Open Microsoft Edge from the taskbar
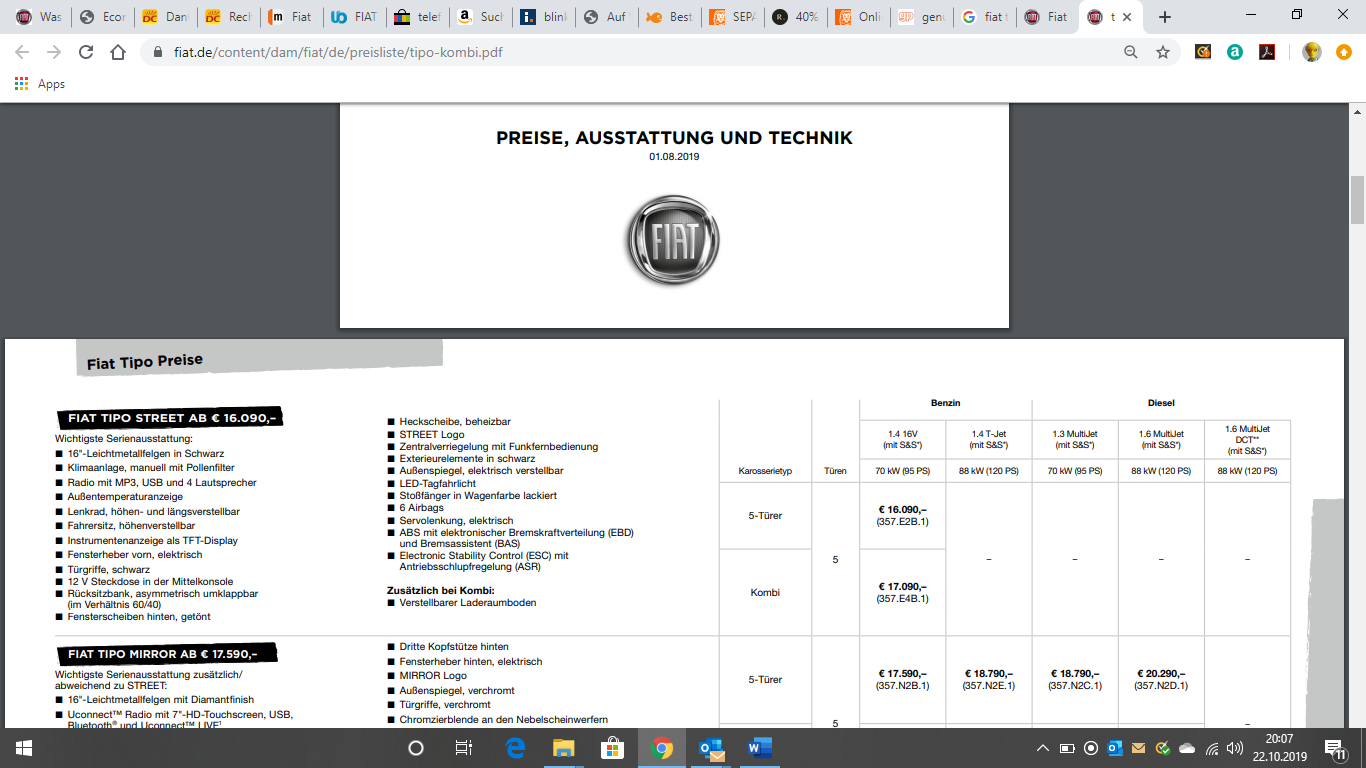 (515, 748)
